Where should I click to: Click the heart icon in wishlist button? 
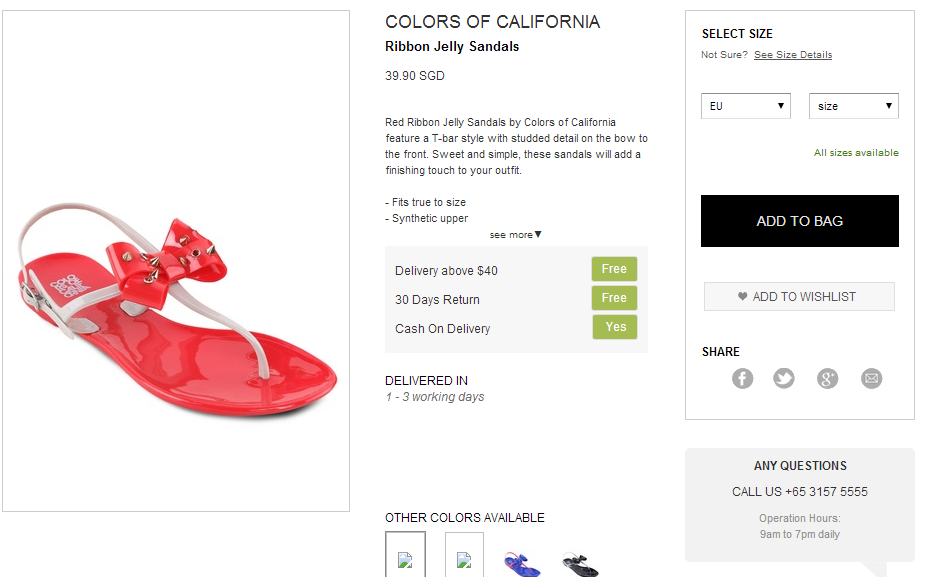(742, 297)
